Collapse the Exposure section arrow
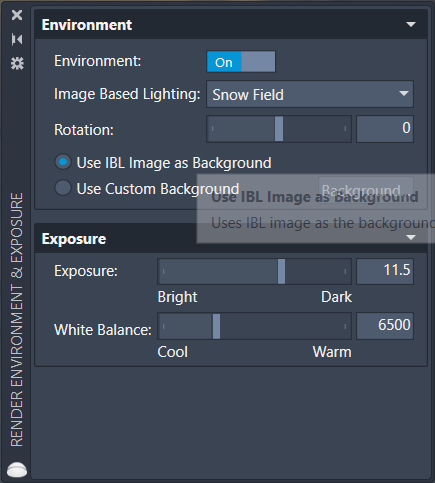Image resolution: width=435 pixels, height=483 pixels. tap(411, 238)
